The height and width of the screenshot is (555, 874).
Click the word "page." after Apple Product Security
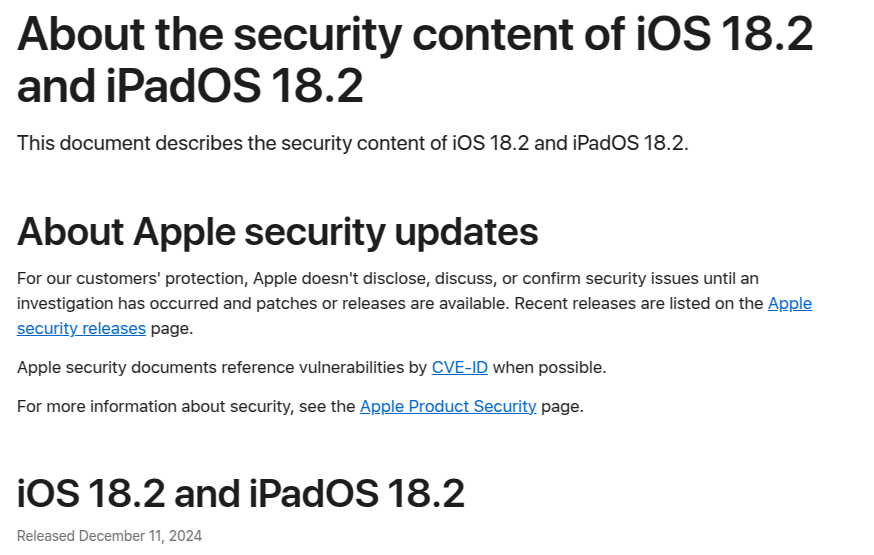point(562,406)
